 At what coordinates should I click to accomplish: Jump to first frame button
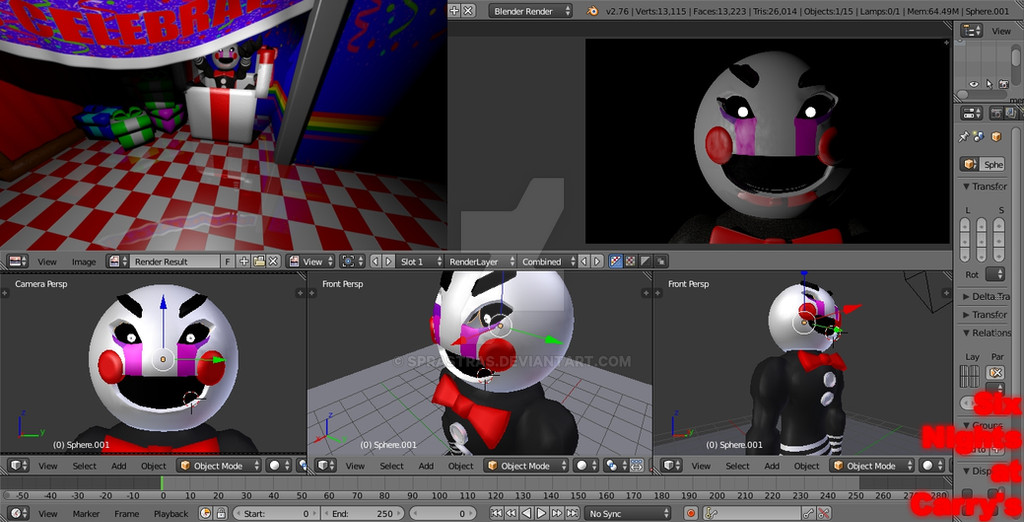[496, 514]
